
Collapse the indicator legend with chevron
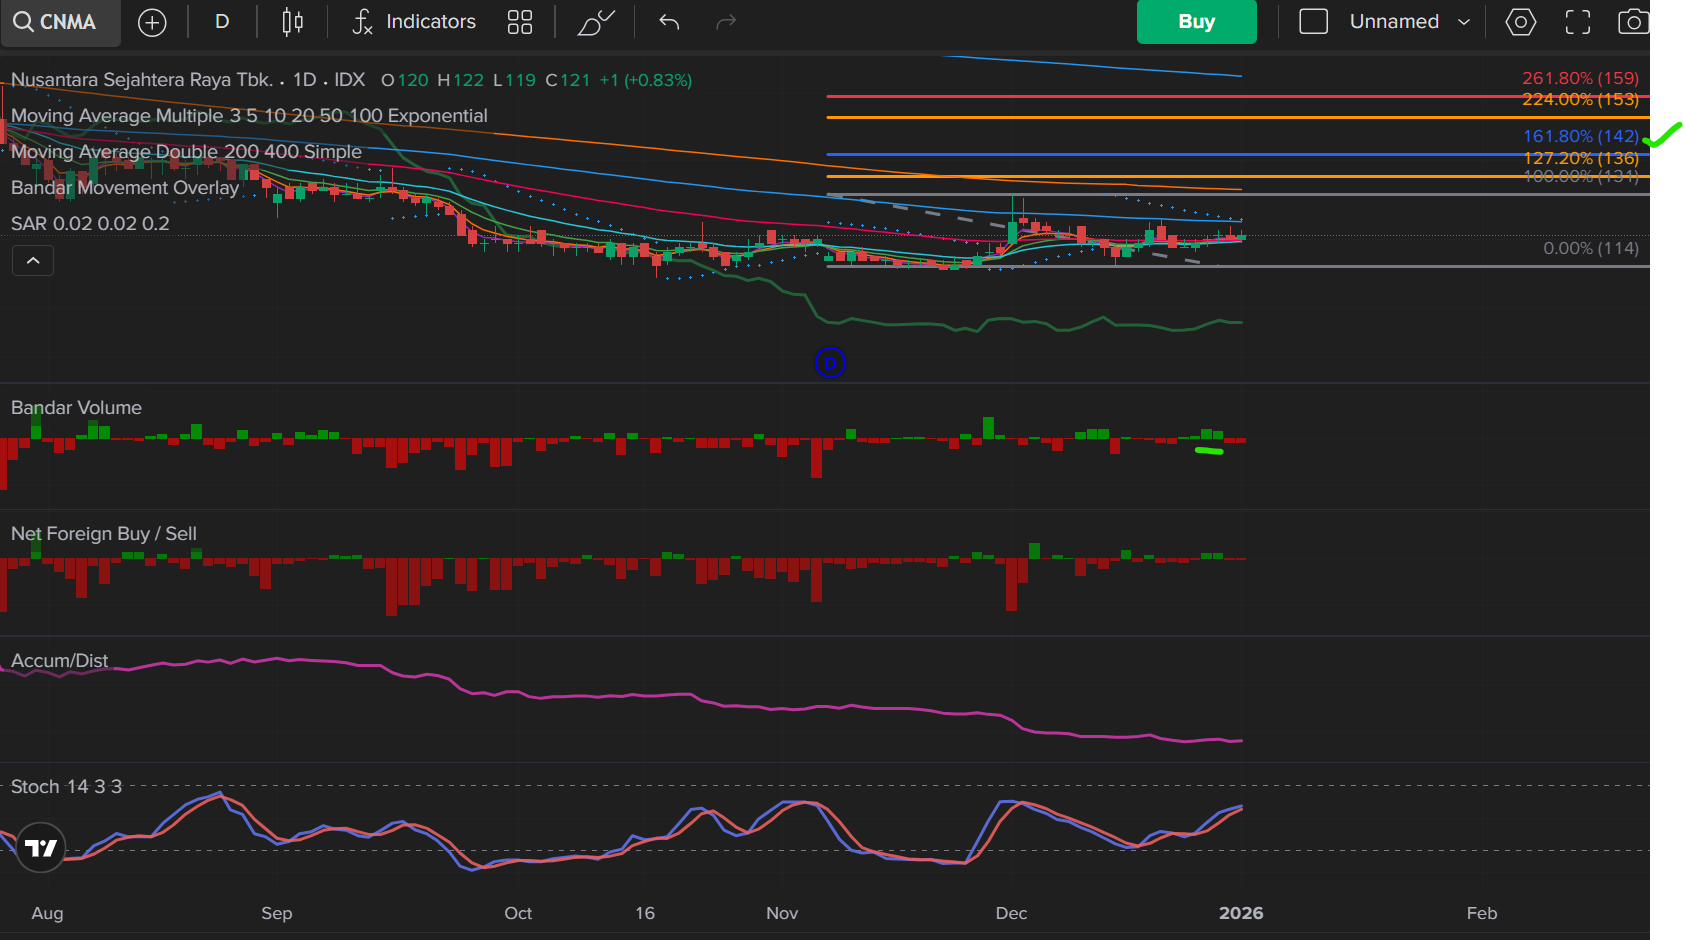(x=33, y=261)
